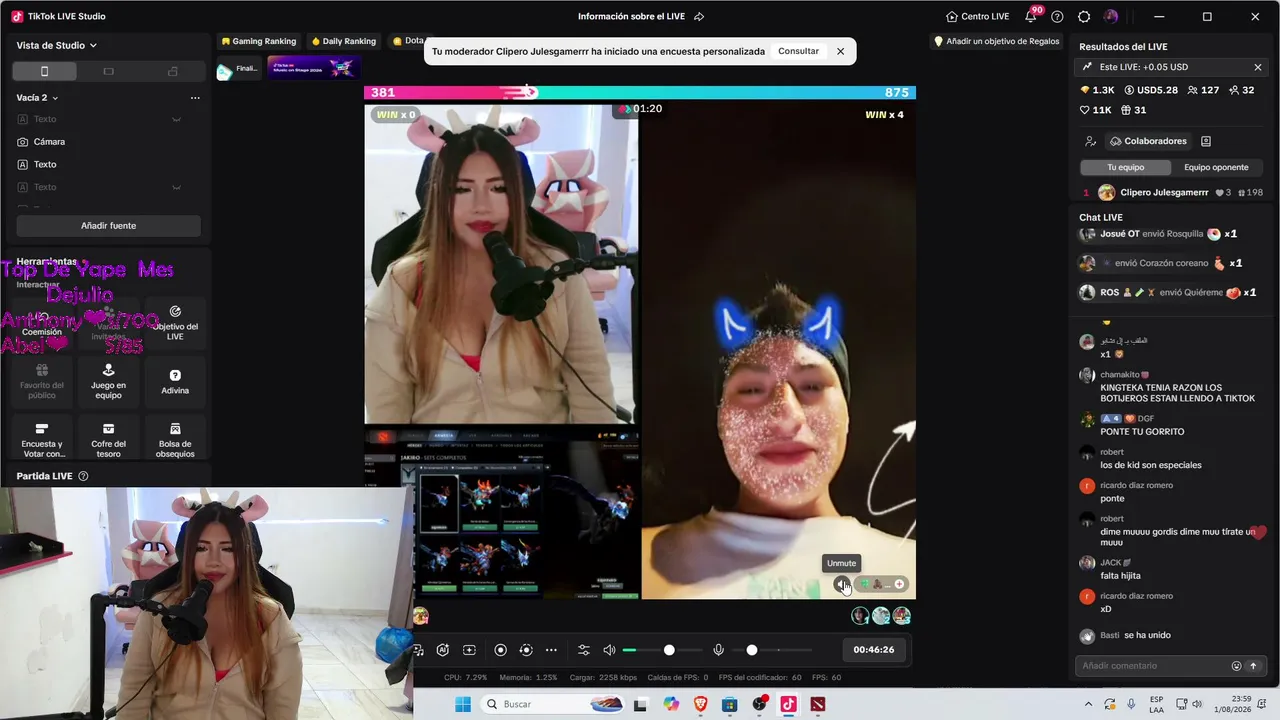Show the hidden Texto source above Cámara

point(176,119)
